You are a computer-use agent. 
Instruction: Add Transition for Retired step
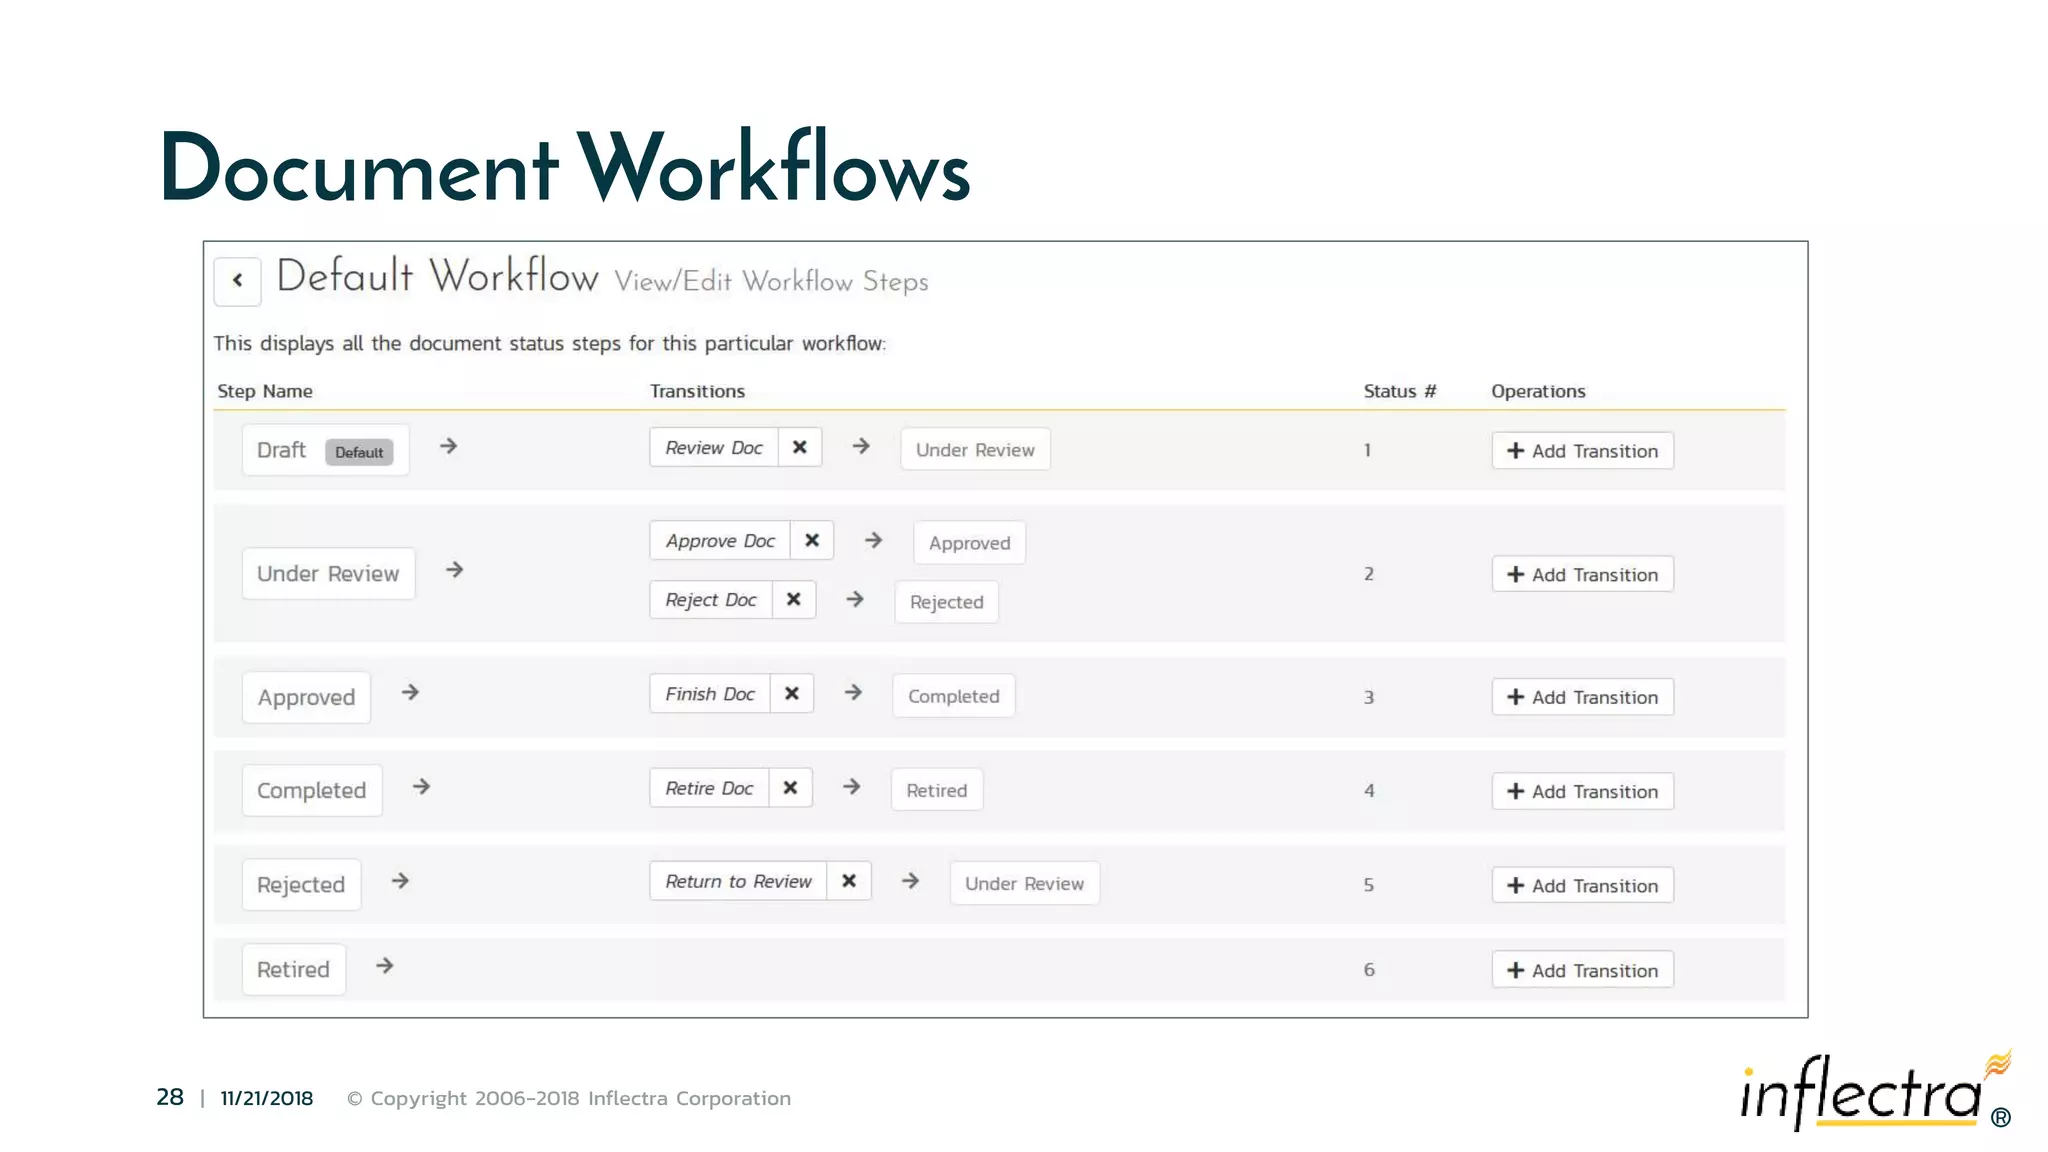[x=1583, y=970]
